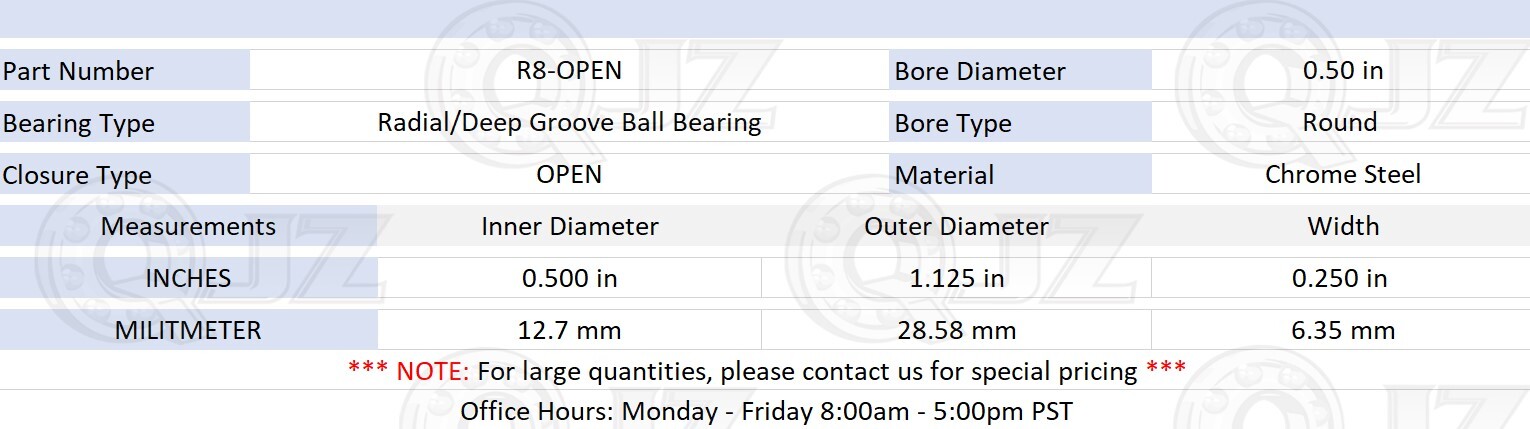
Task: Select the 'INCHES' row label
Action: [x=188, y=278]
